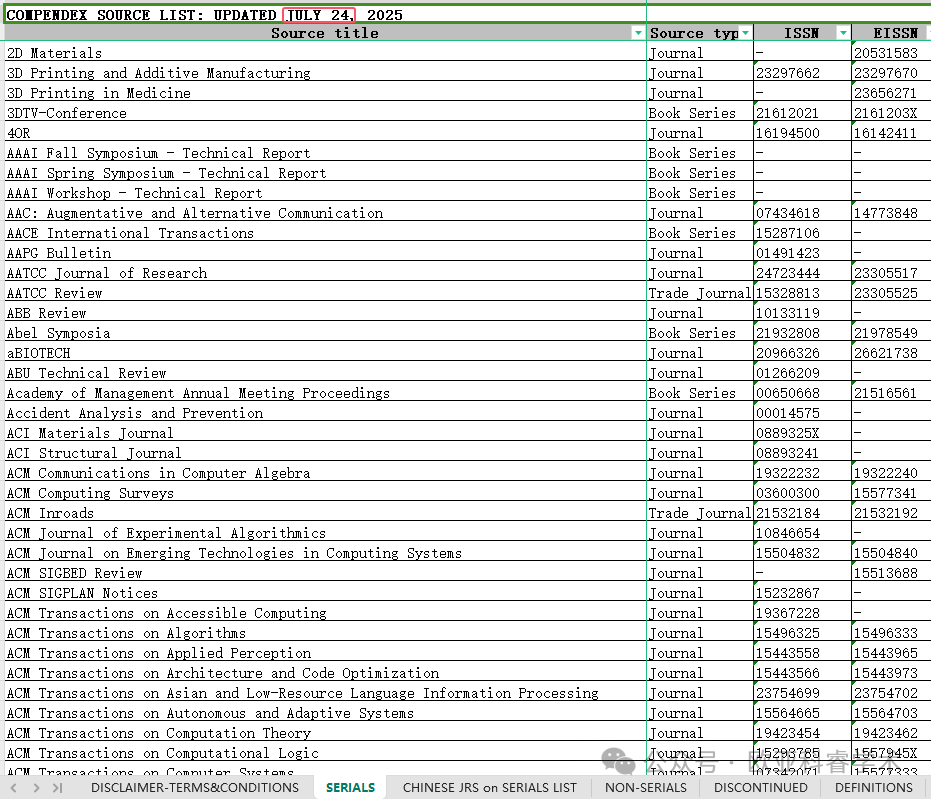Screen dimensions: 931x799
Task: Select 'AACE International Transactions' cell
Action: (325, 233)
